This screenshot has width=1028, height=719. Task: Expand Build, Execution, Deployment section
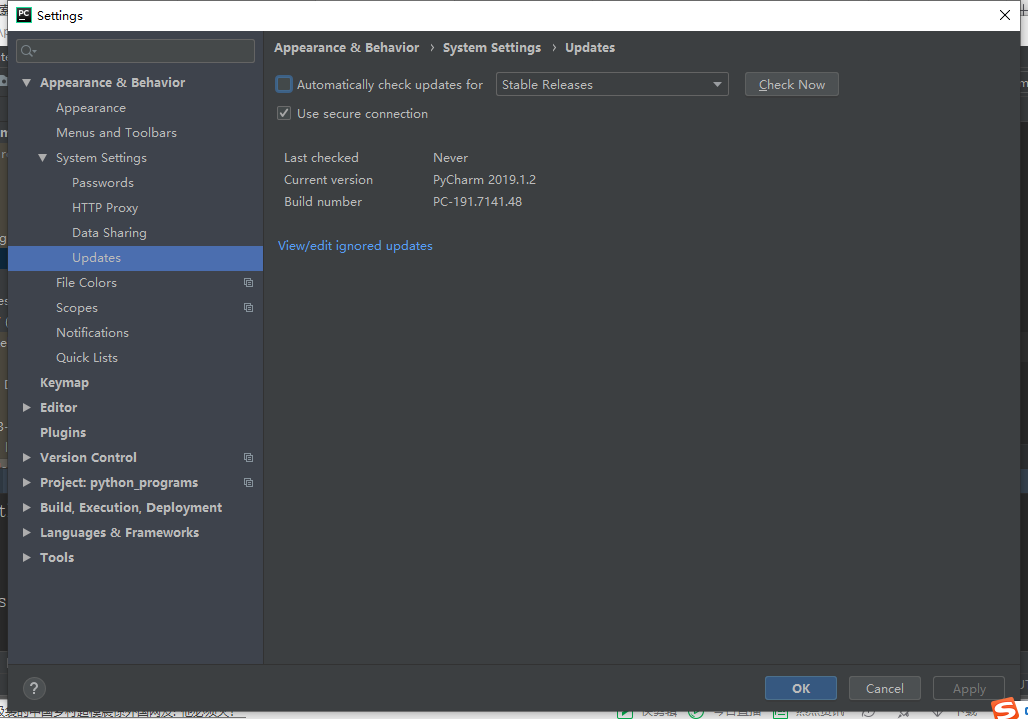(x=27, y=507)
